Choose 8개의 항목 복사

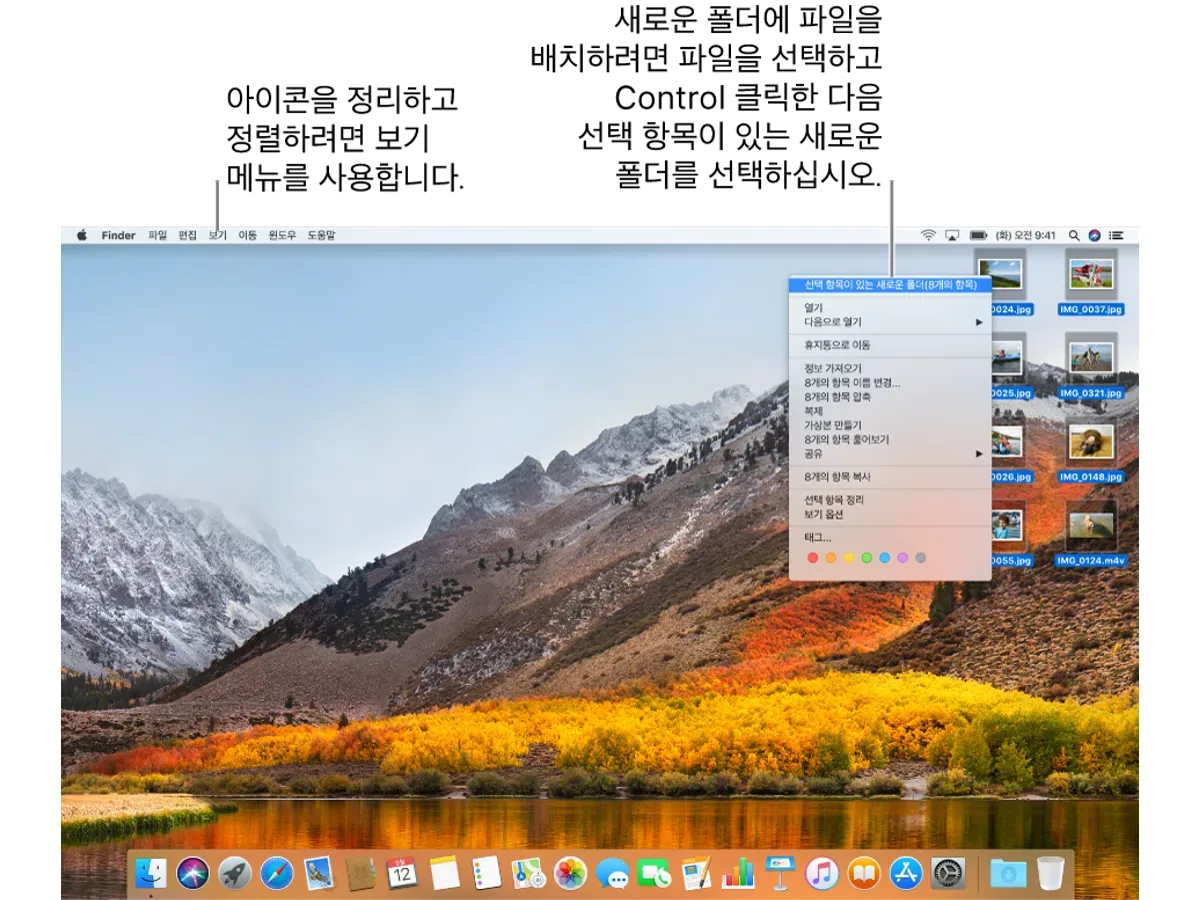click(x=890, y=477)
